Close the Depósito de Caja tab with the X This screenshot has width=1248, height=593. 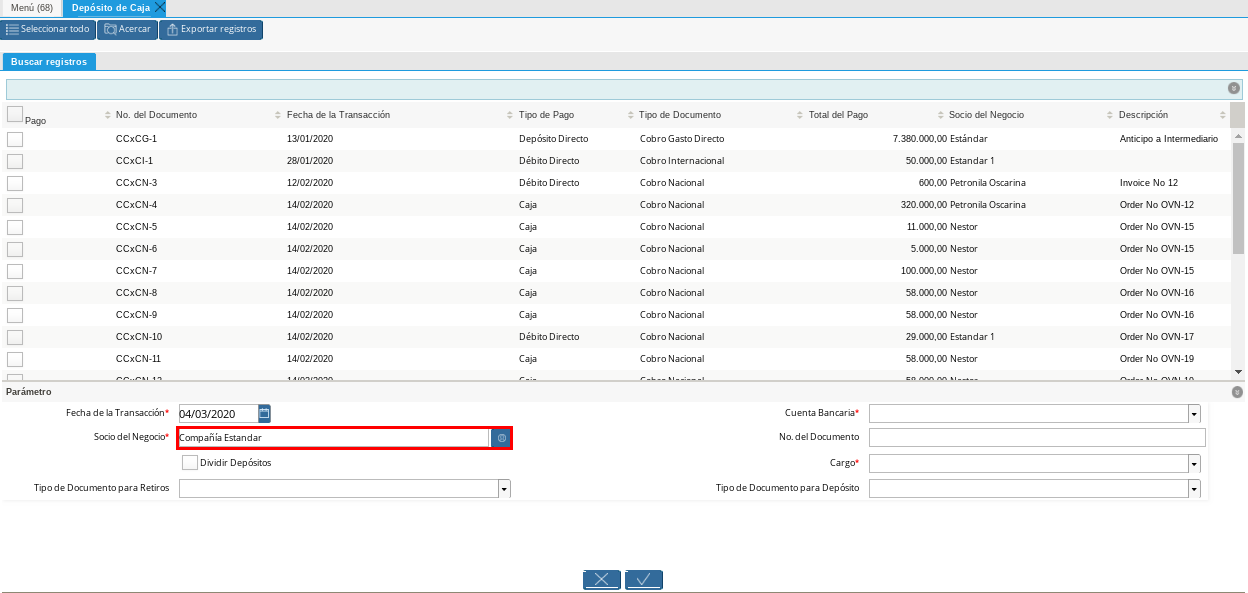tap(160, 8)
